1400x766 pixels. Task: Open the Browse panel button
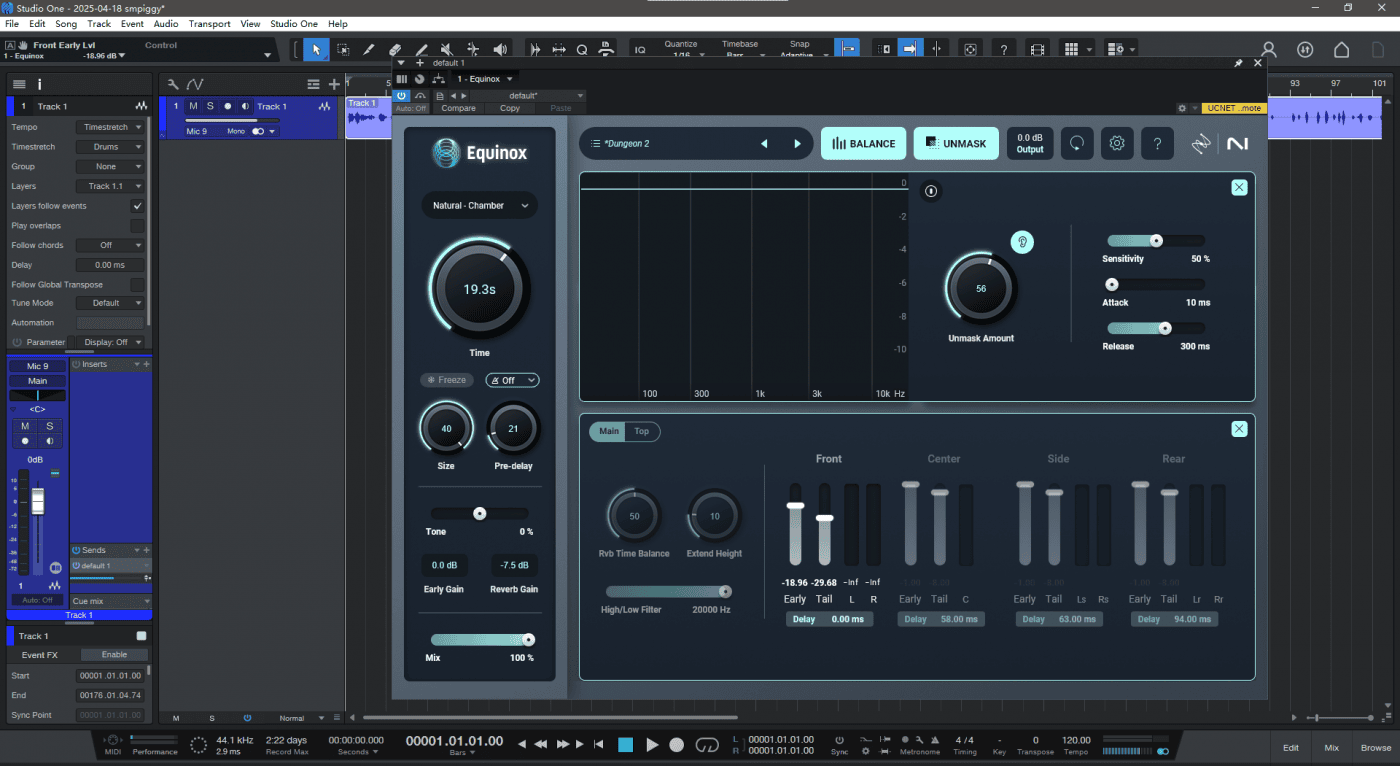(1375, 747)
